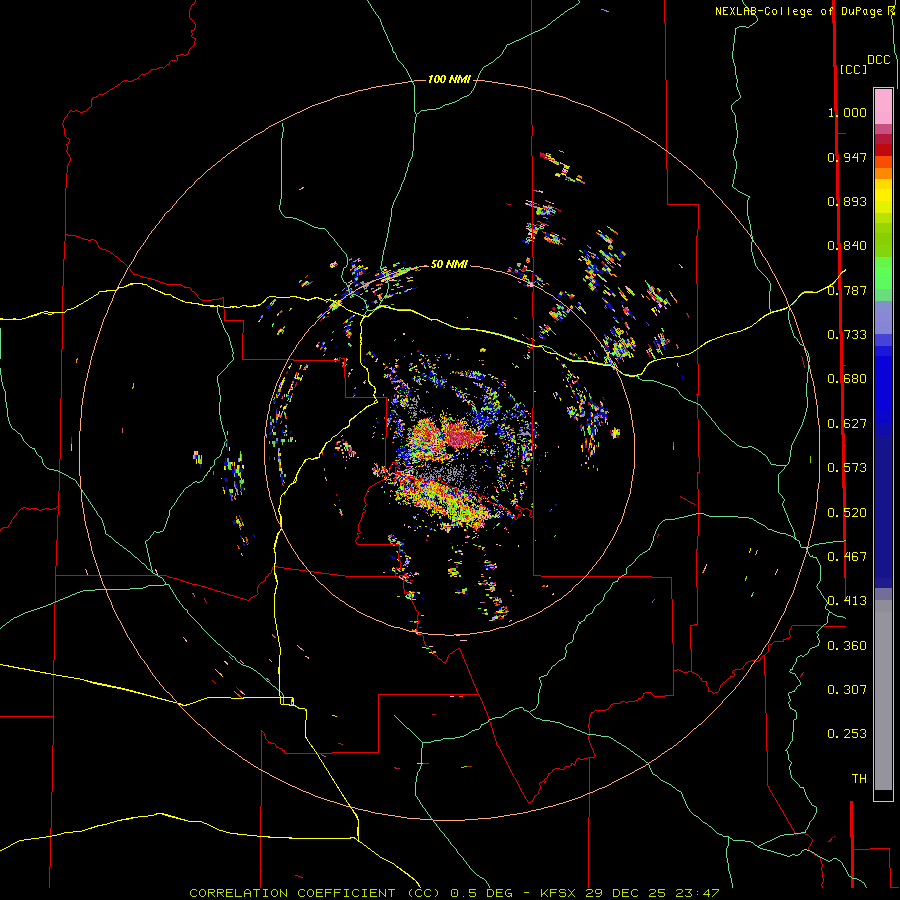
Task: Select the 0.787 scale value
Action: tap(847, 290)
